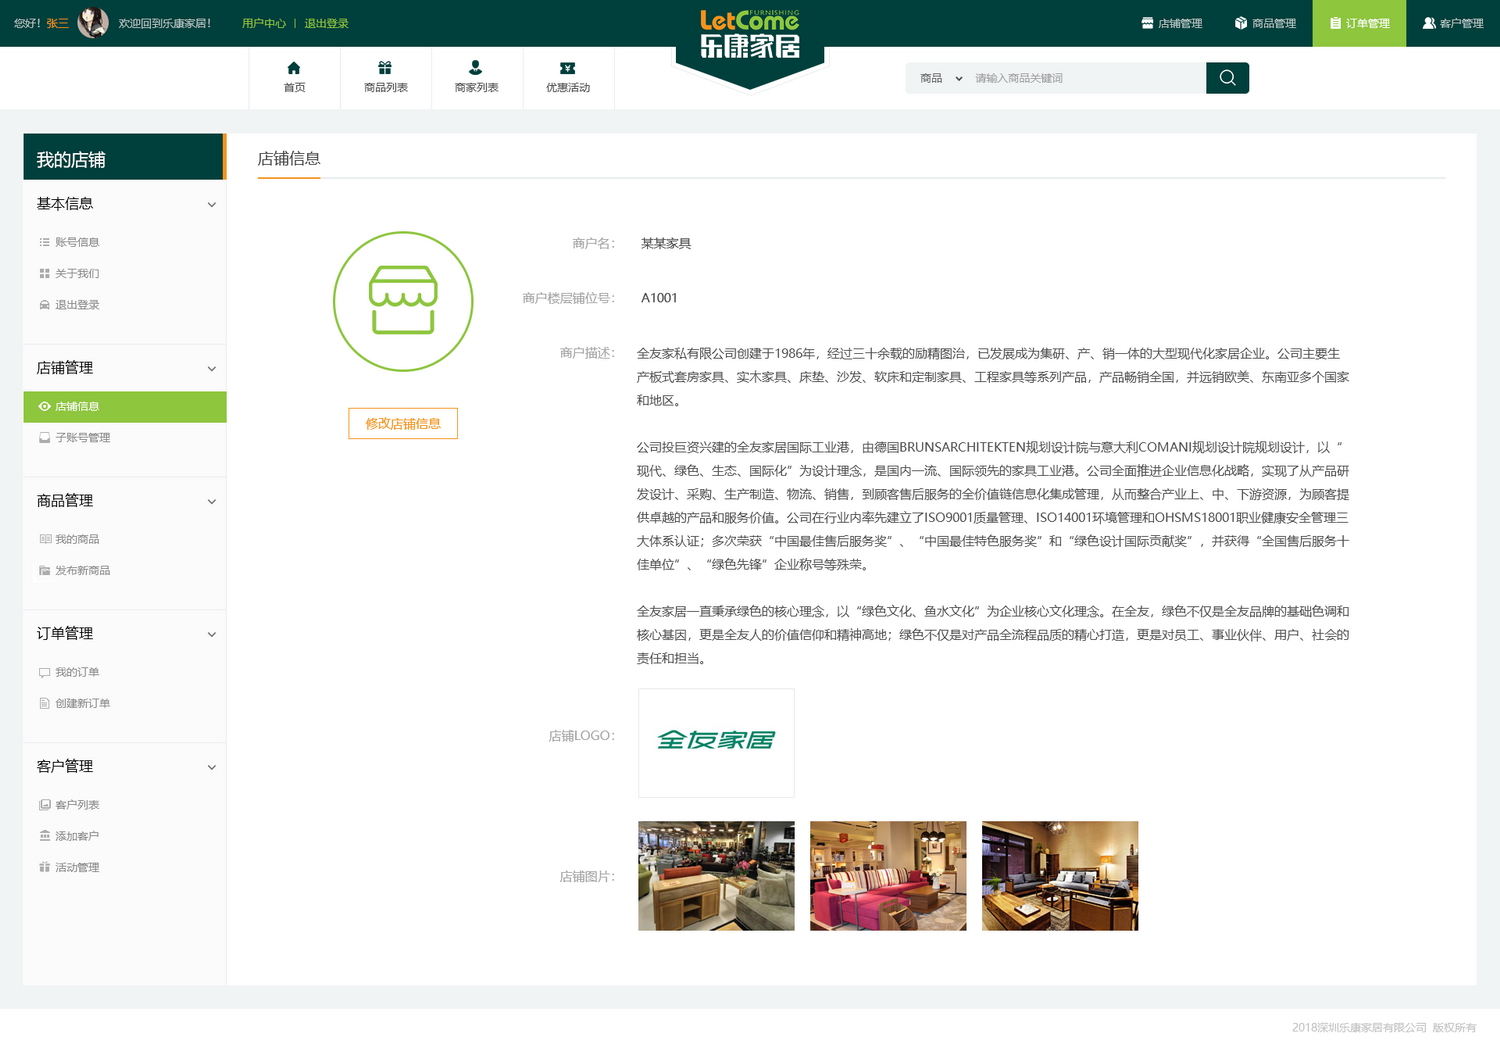The image size is (1500, 1048).
Task: Click the gift icon beside 活动管理
Action: pos(44,867)
